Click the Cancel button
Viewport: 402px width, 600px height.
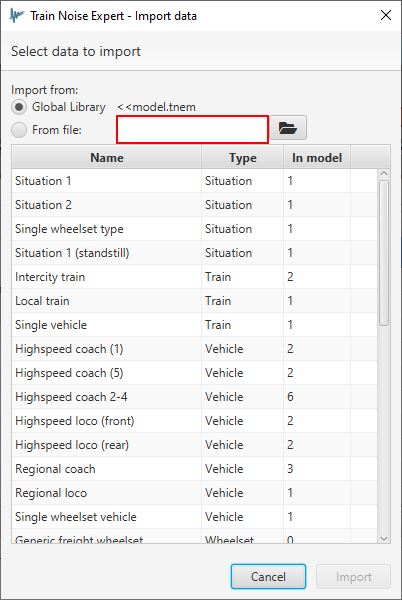click(268, 576)
